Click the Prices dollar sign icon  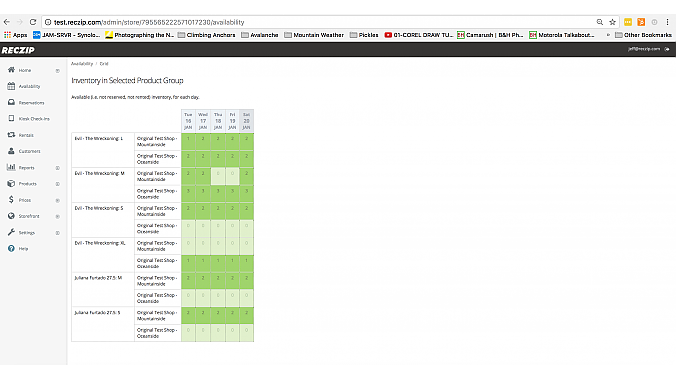coord(11,200)
